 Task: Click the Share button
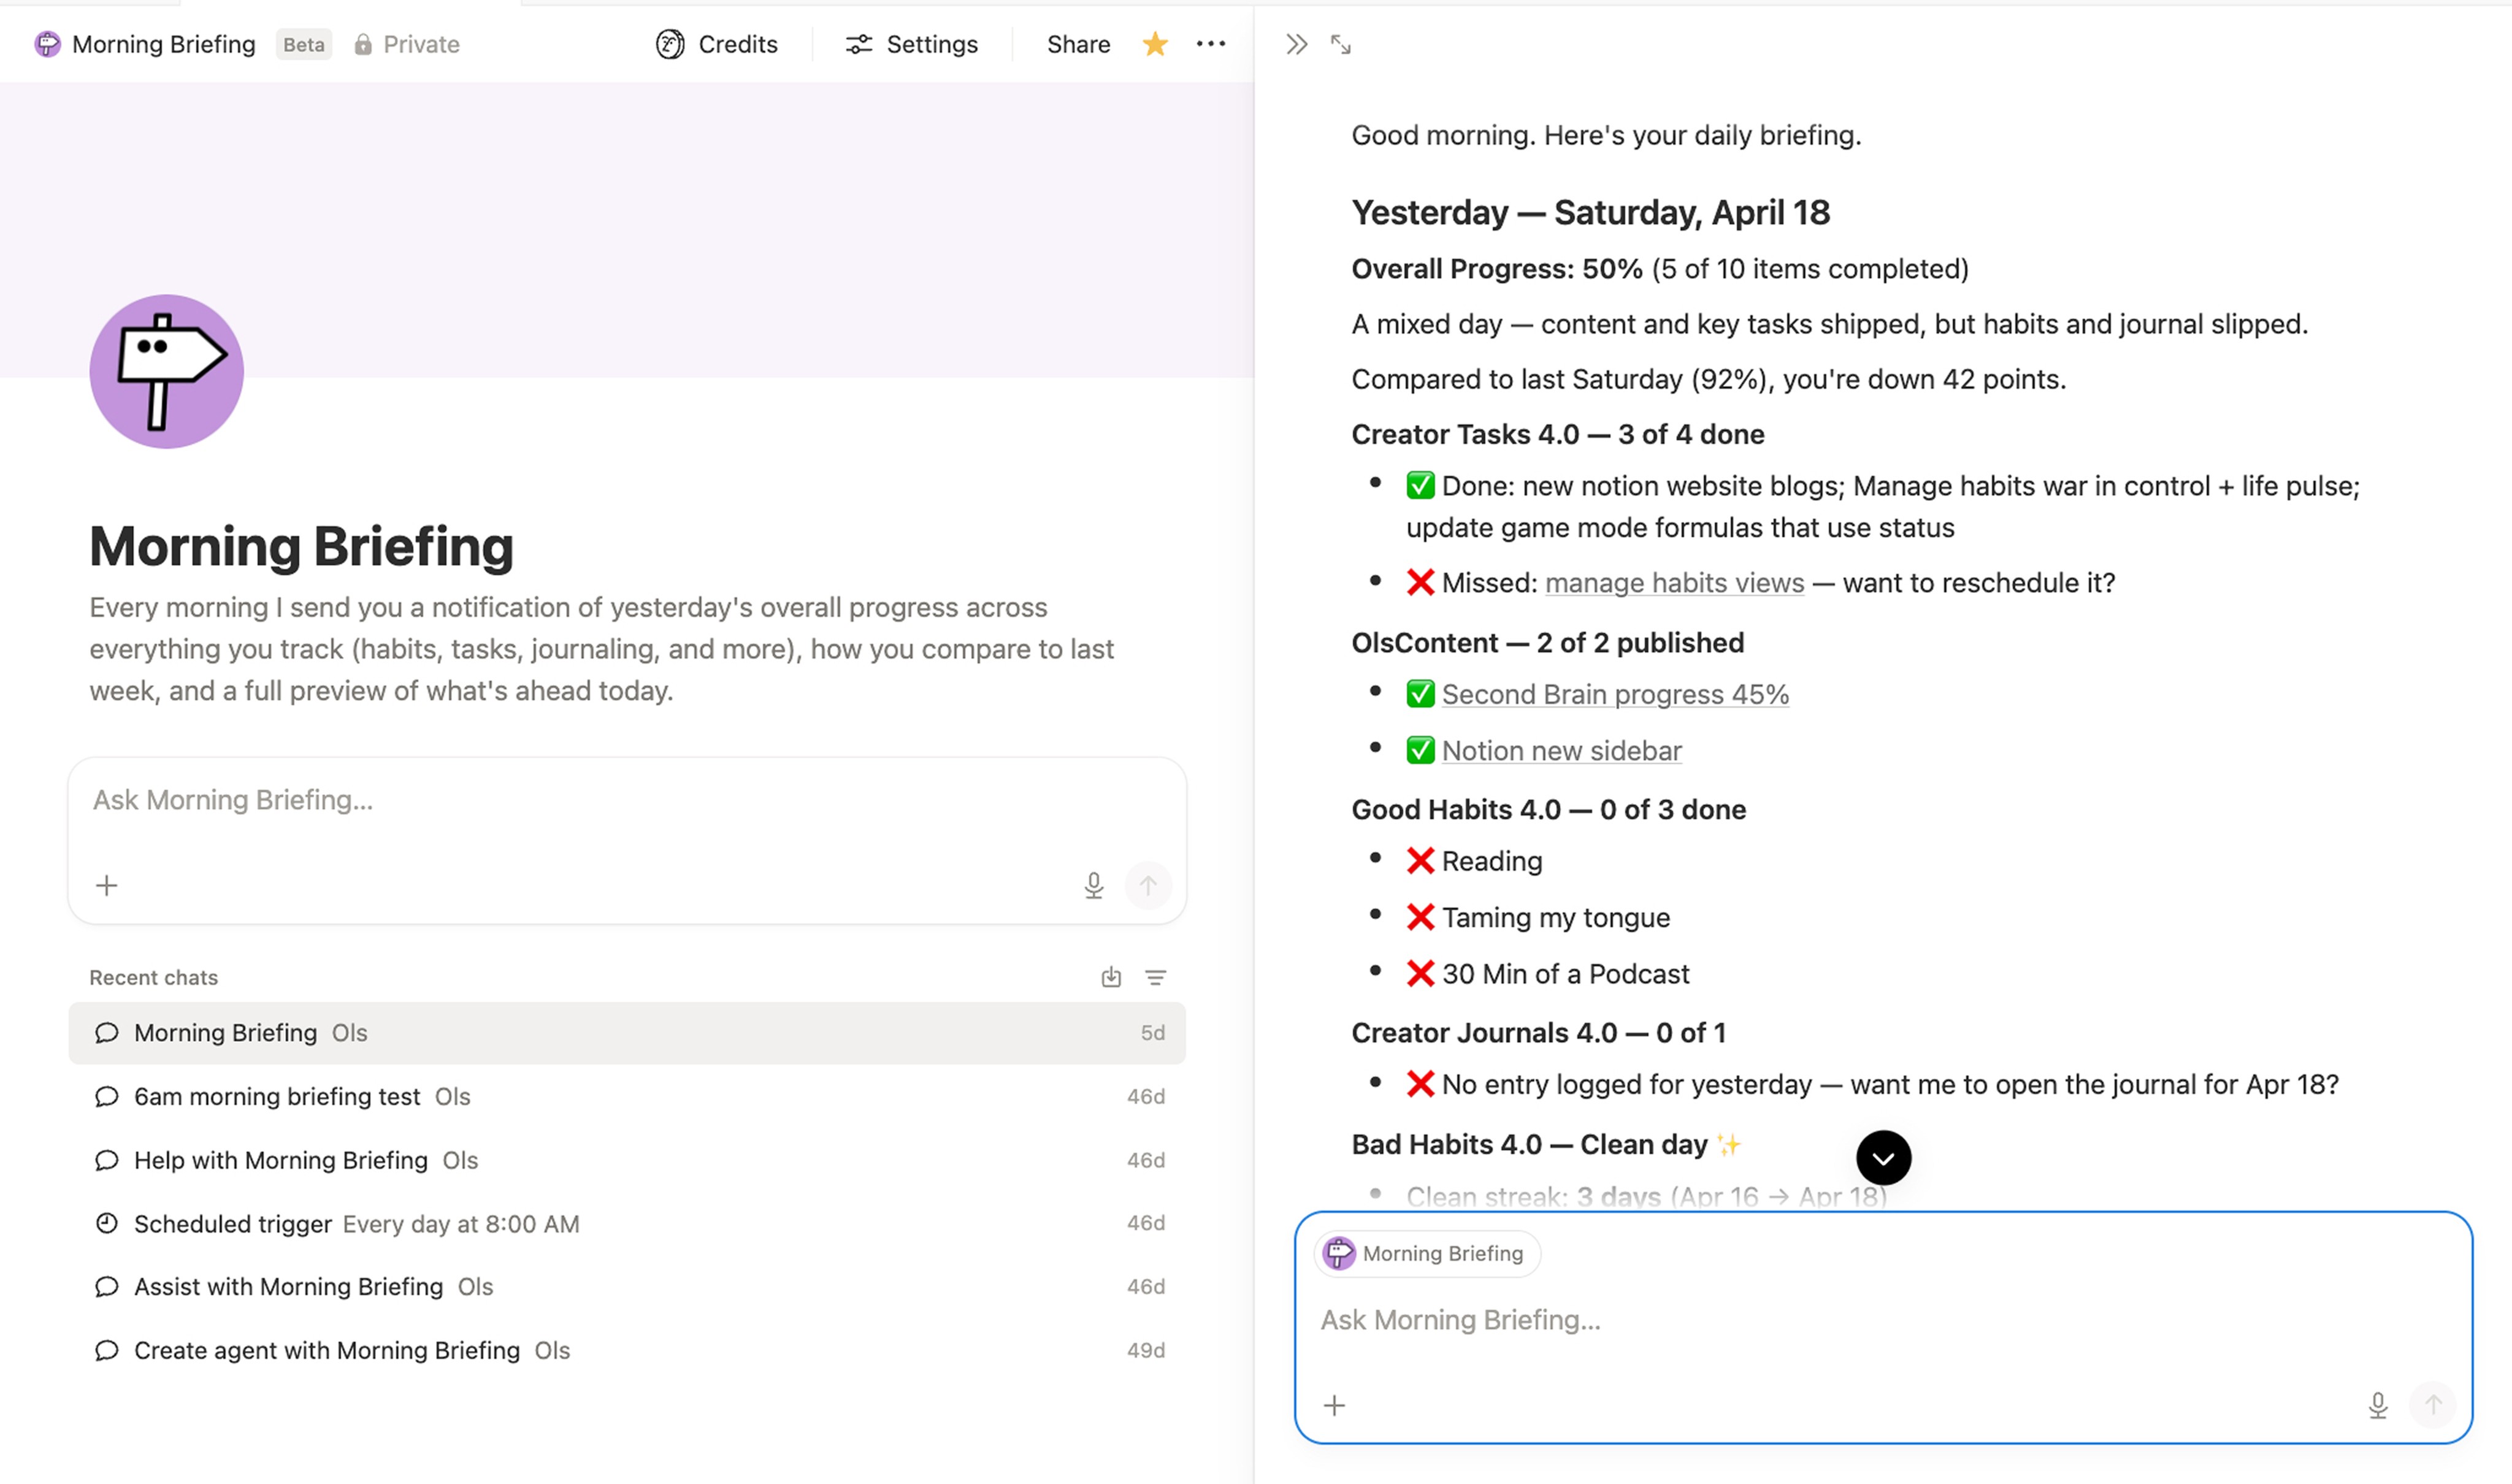coord(1077,44)
